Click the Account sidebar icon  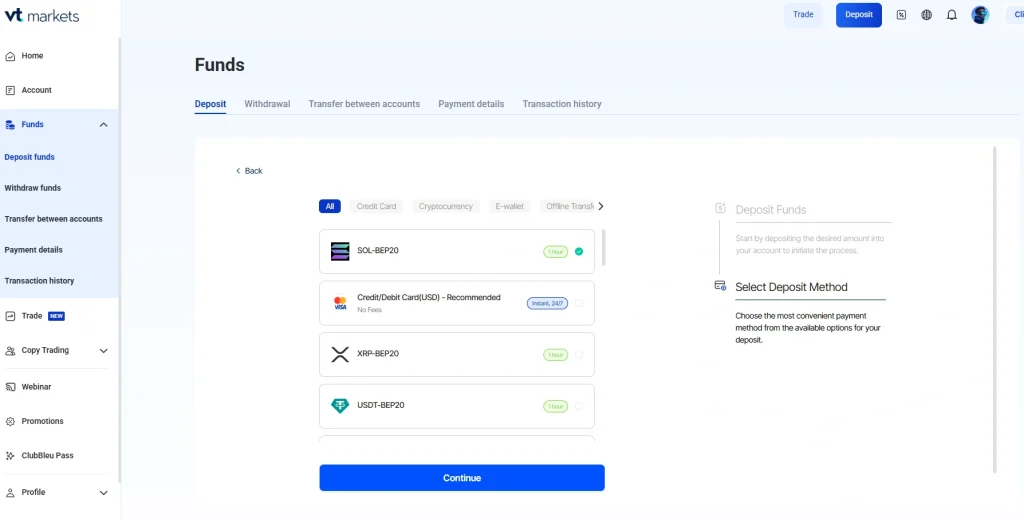tap(10, 90)
